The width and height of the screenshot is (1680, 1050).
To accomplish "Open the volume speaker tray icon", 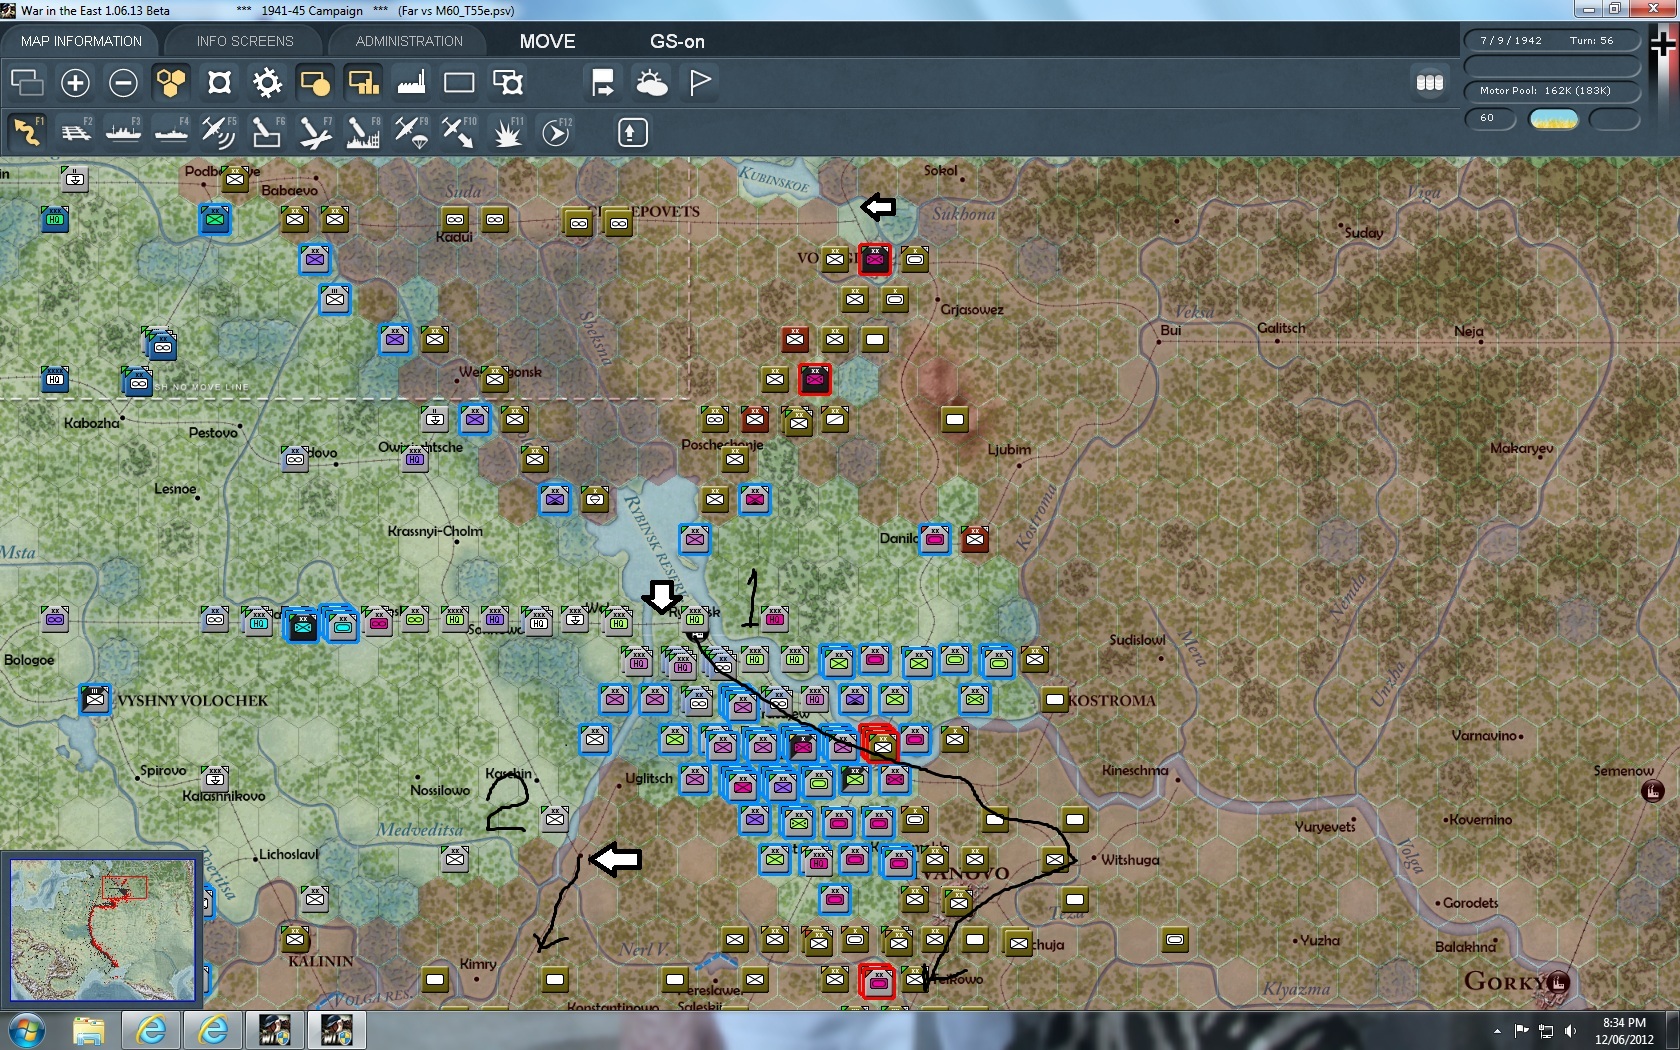I will (1570, 1031).
